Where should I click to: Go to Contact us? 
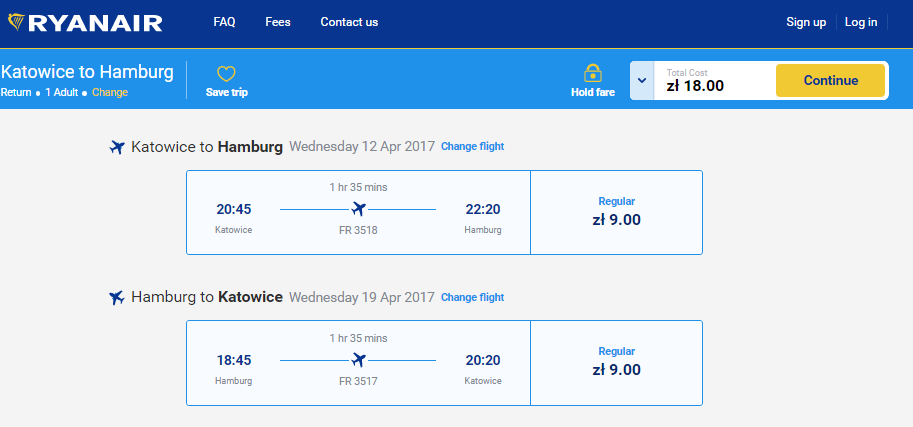coord(349,22)
